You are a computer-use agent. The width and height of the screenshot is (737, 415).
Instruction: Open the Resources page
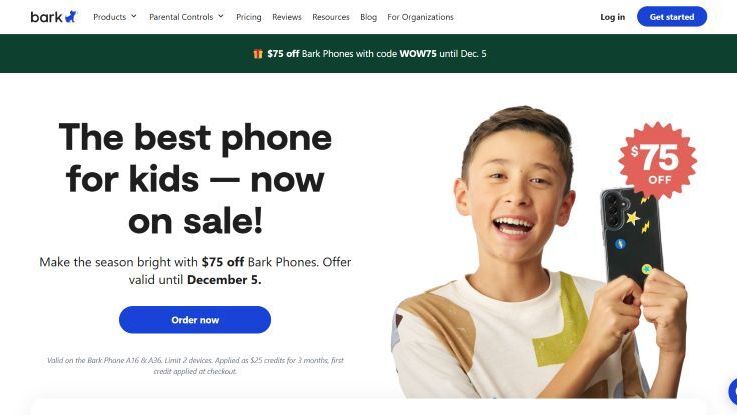[331, 17]
